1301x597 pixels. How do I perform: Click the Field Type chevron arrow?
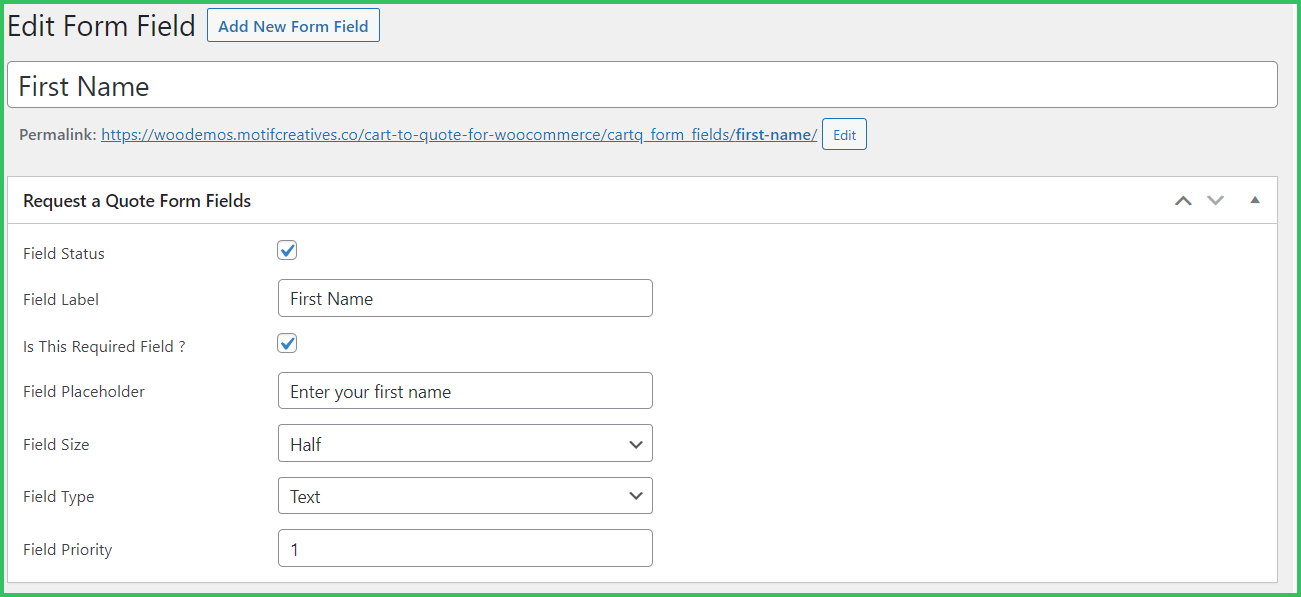tap(636, 496)
